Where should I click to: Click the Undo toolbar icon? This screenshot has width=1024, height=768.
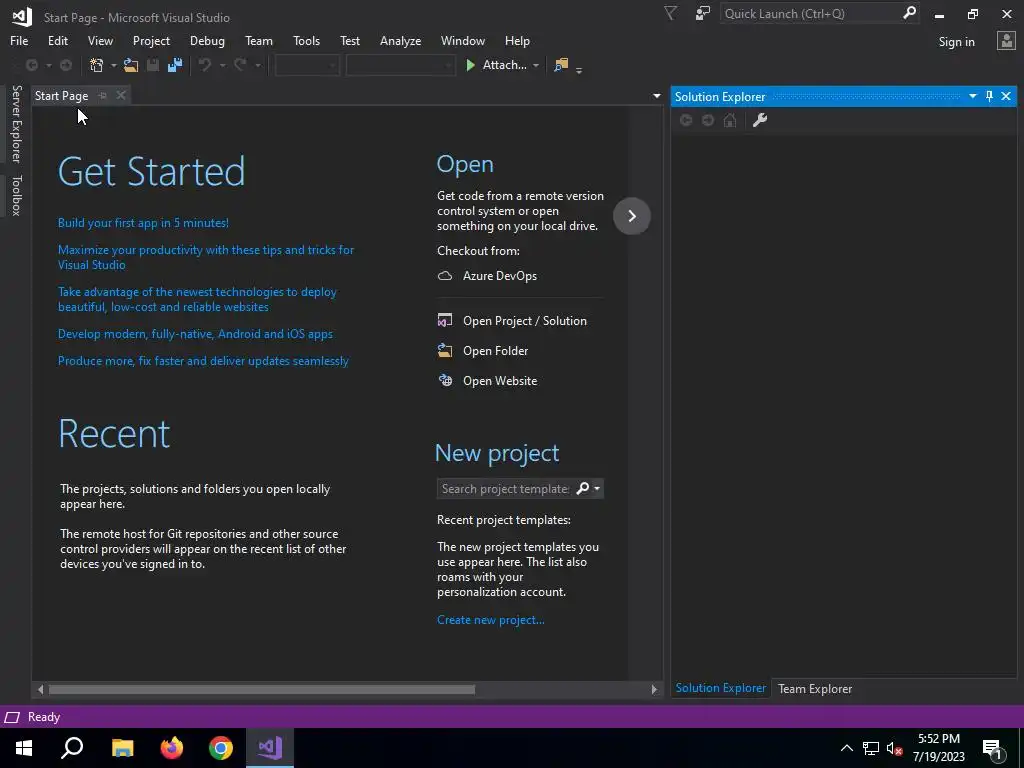(205, 65)
